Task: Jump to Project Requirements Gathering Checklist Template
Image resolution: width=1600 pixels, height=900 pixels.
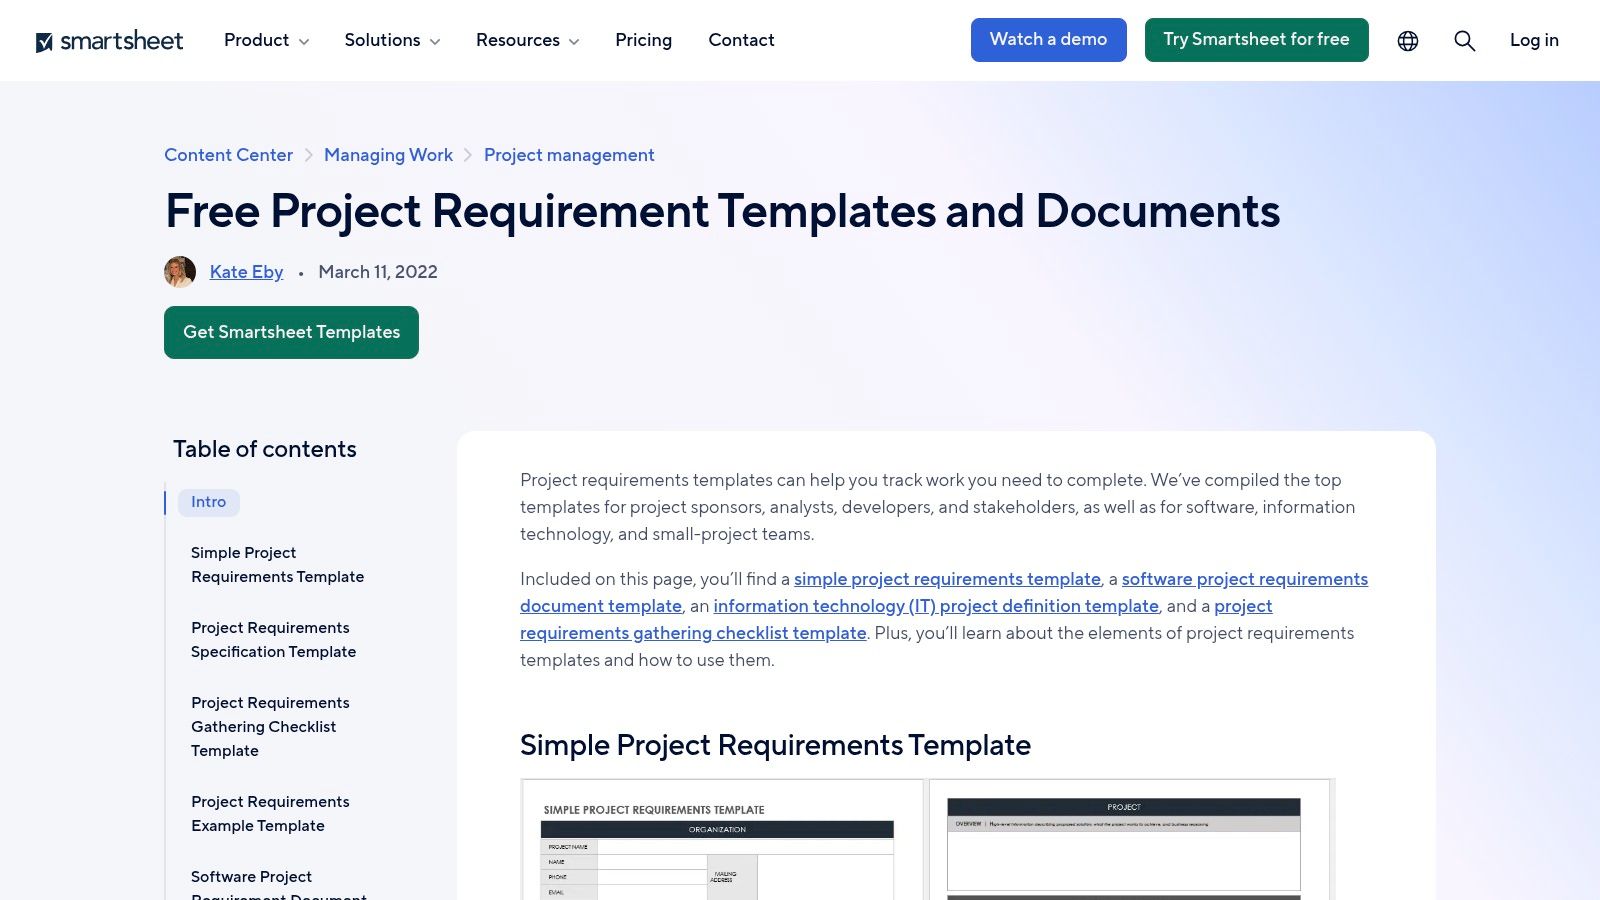Action: coord(270,727)
